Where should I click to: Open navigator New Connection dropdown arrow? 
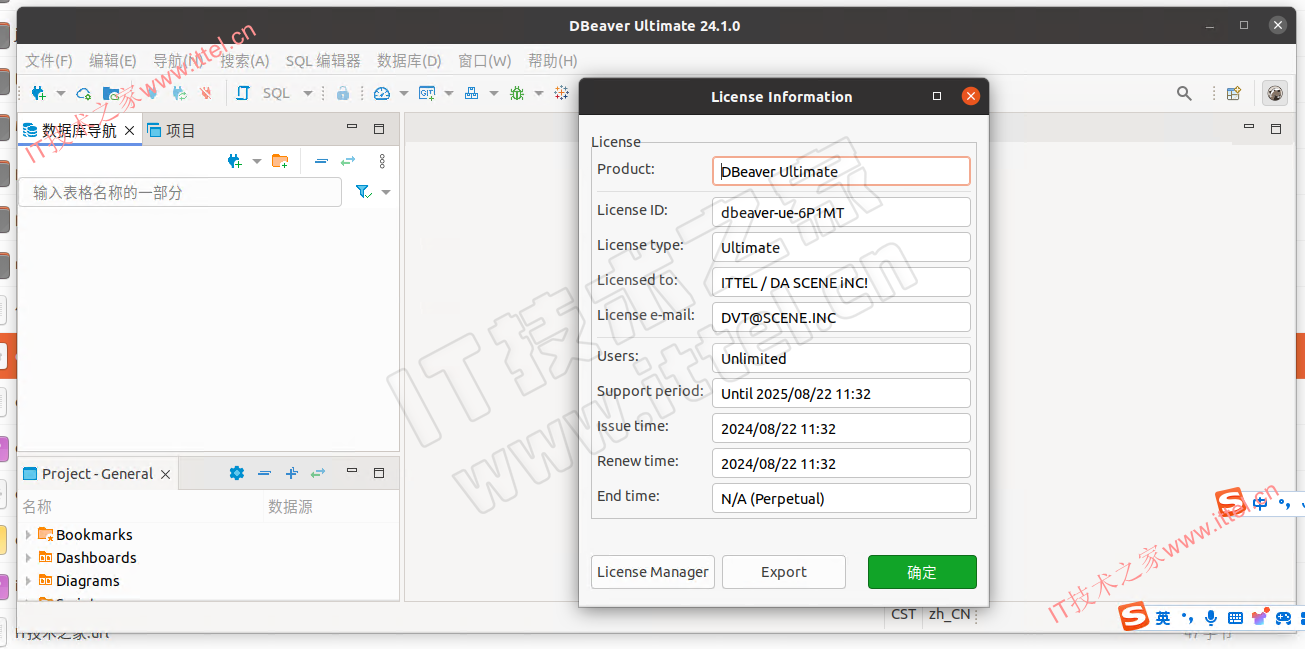[x=256, y=162]
